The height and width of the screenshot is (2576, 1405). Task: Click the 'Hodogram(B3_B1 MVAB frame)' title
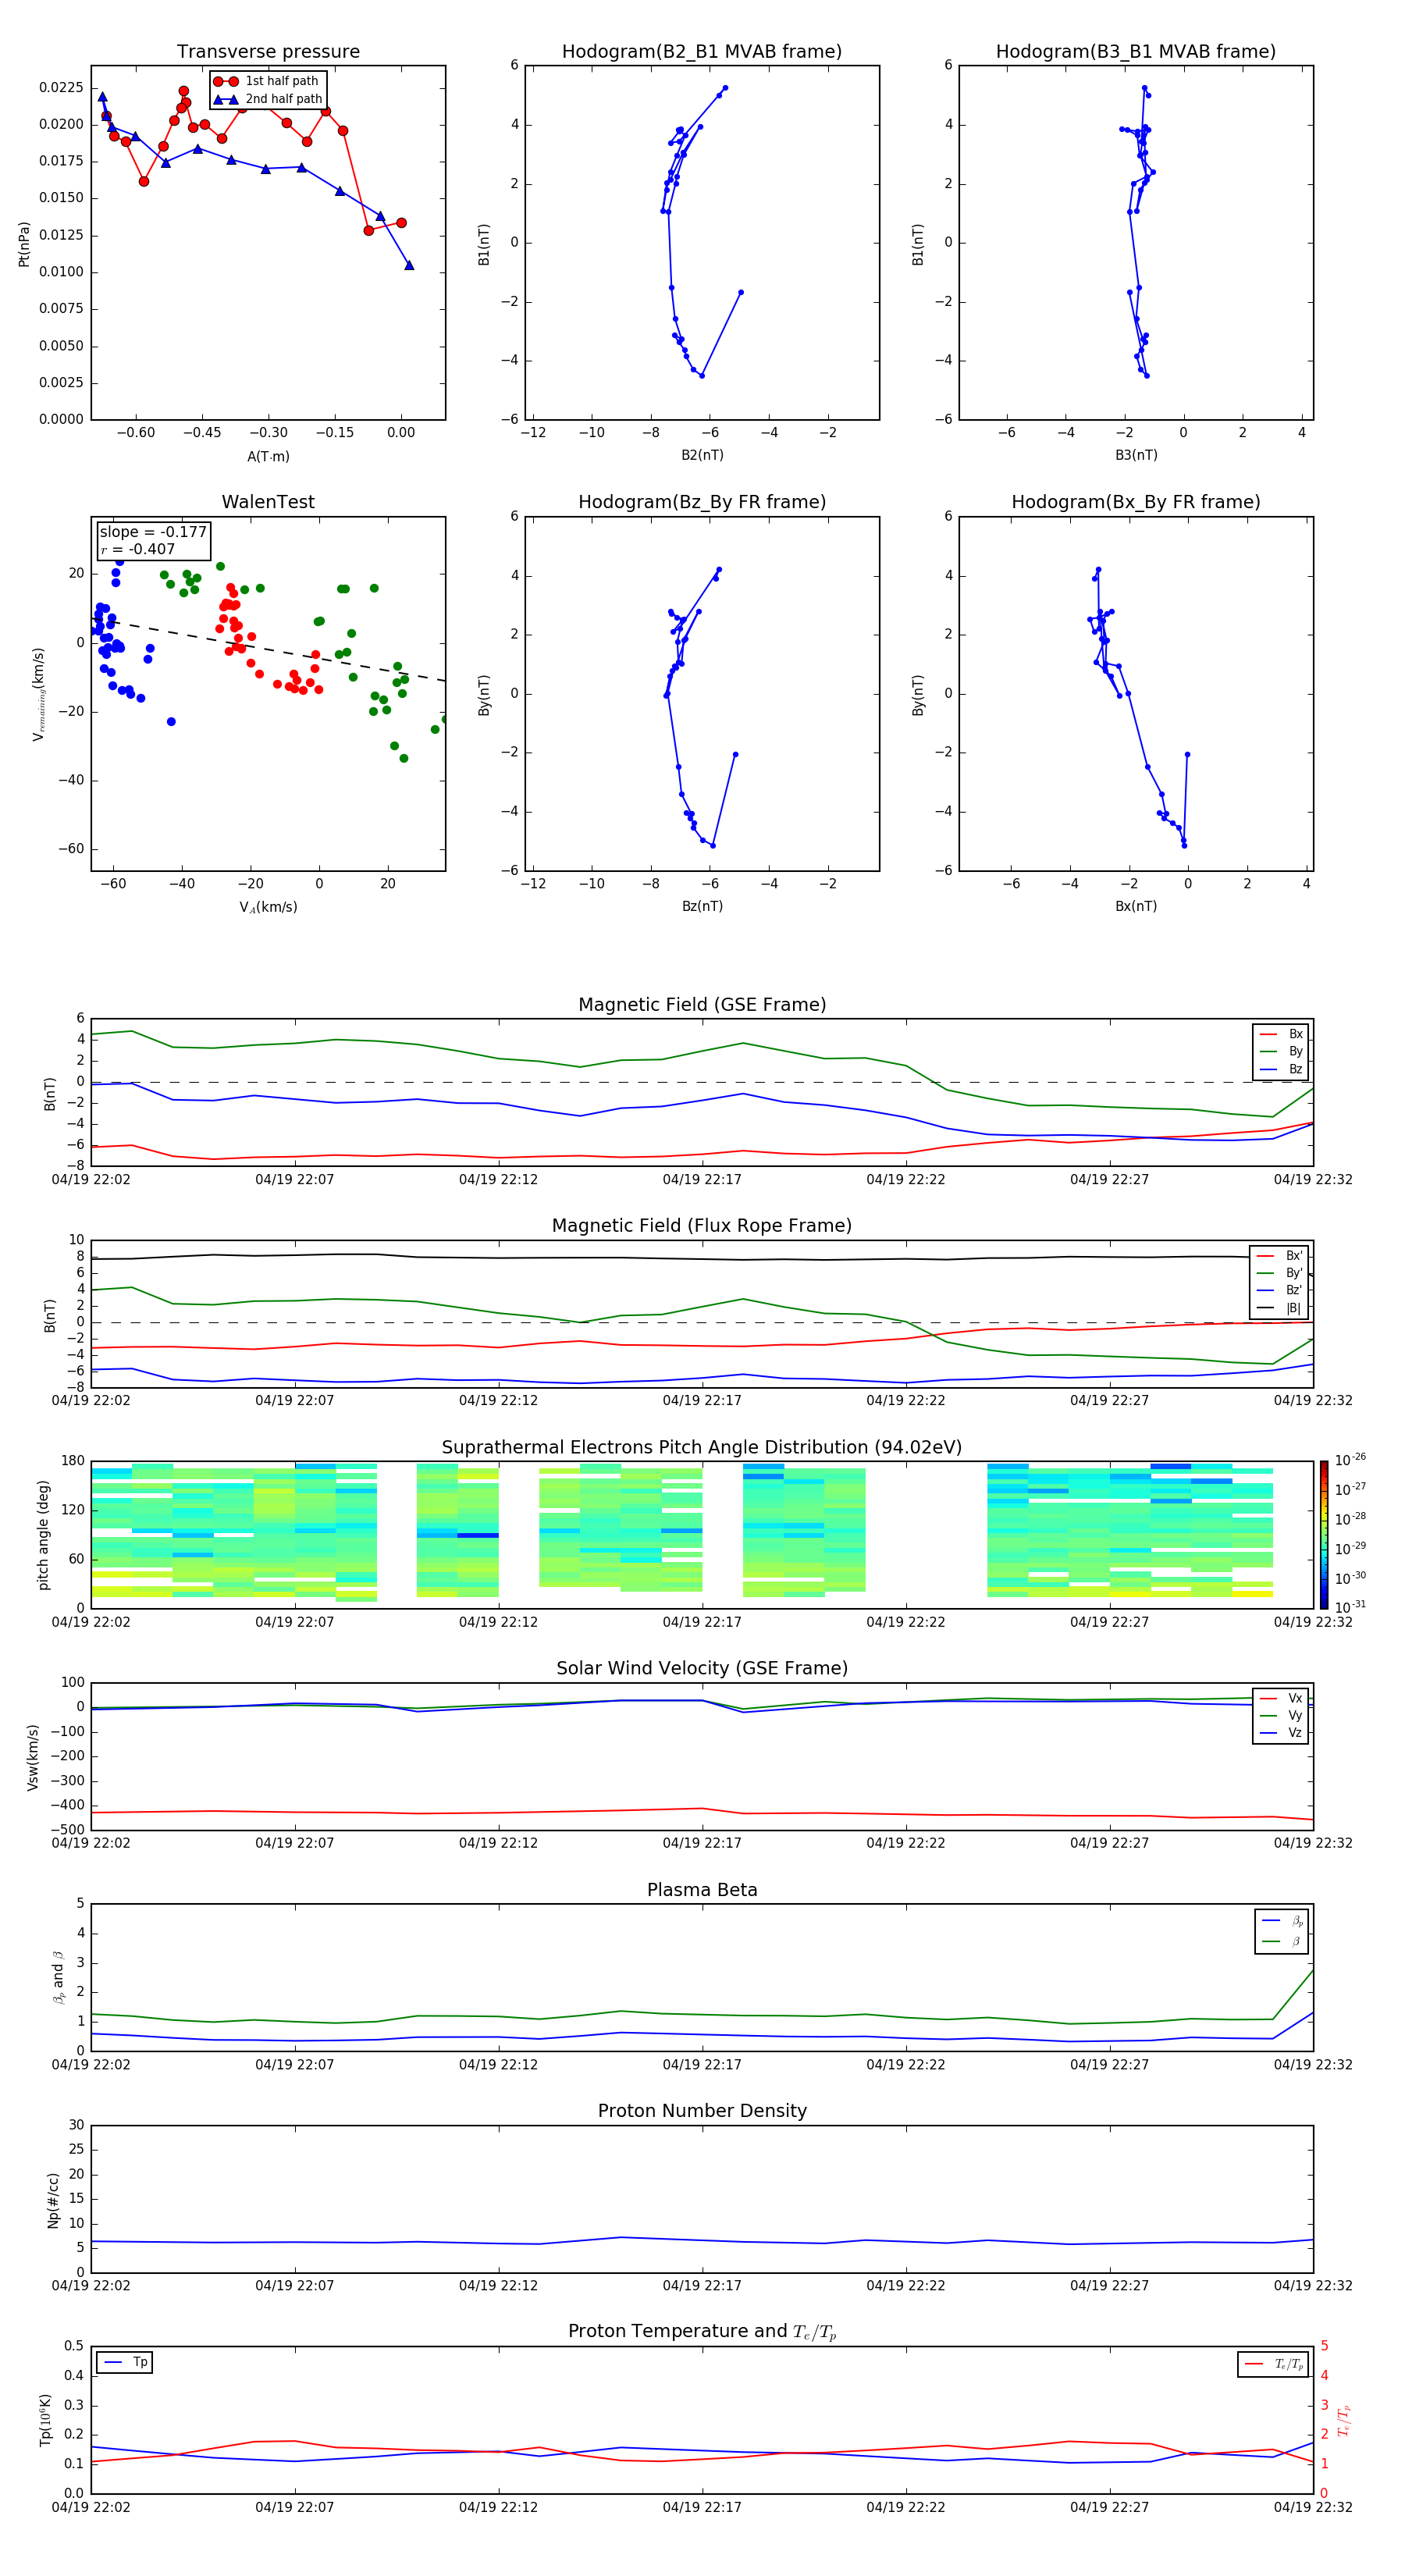coord(1136,52)
